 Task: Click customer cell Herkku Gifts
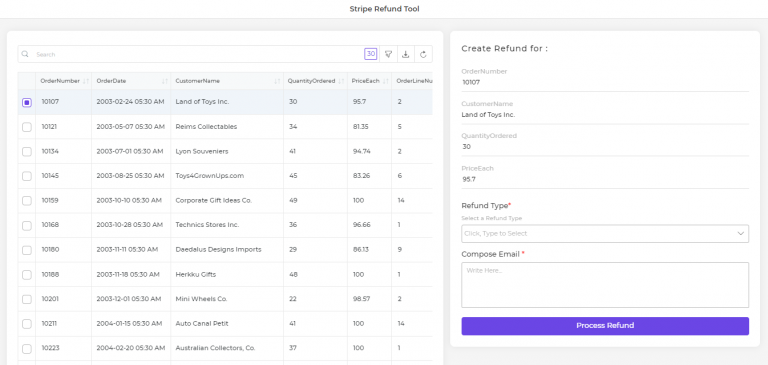(x=195, y=274)
